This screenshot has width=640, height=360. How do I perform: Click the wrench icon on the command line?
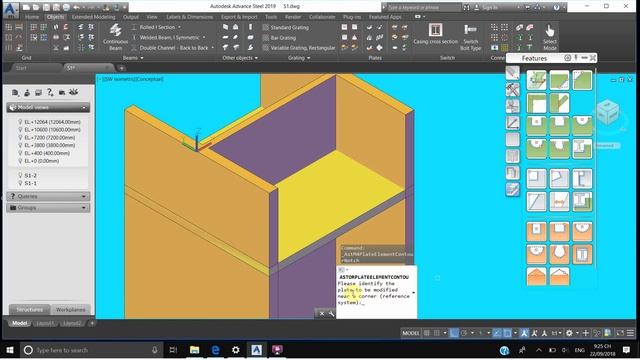(331, 313)
